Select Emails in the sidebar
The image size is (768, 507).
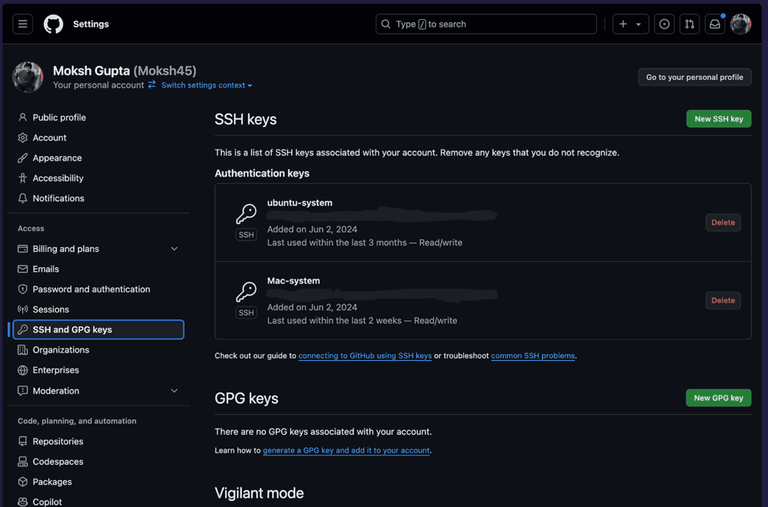[x=46, y=269]
